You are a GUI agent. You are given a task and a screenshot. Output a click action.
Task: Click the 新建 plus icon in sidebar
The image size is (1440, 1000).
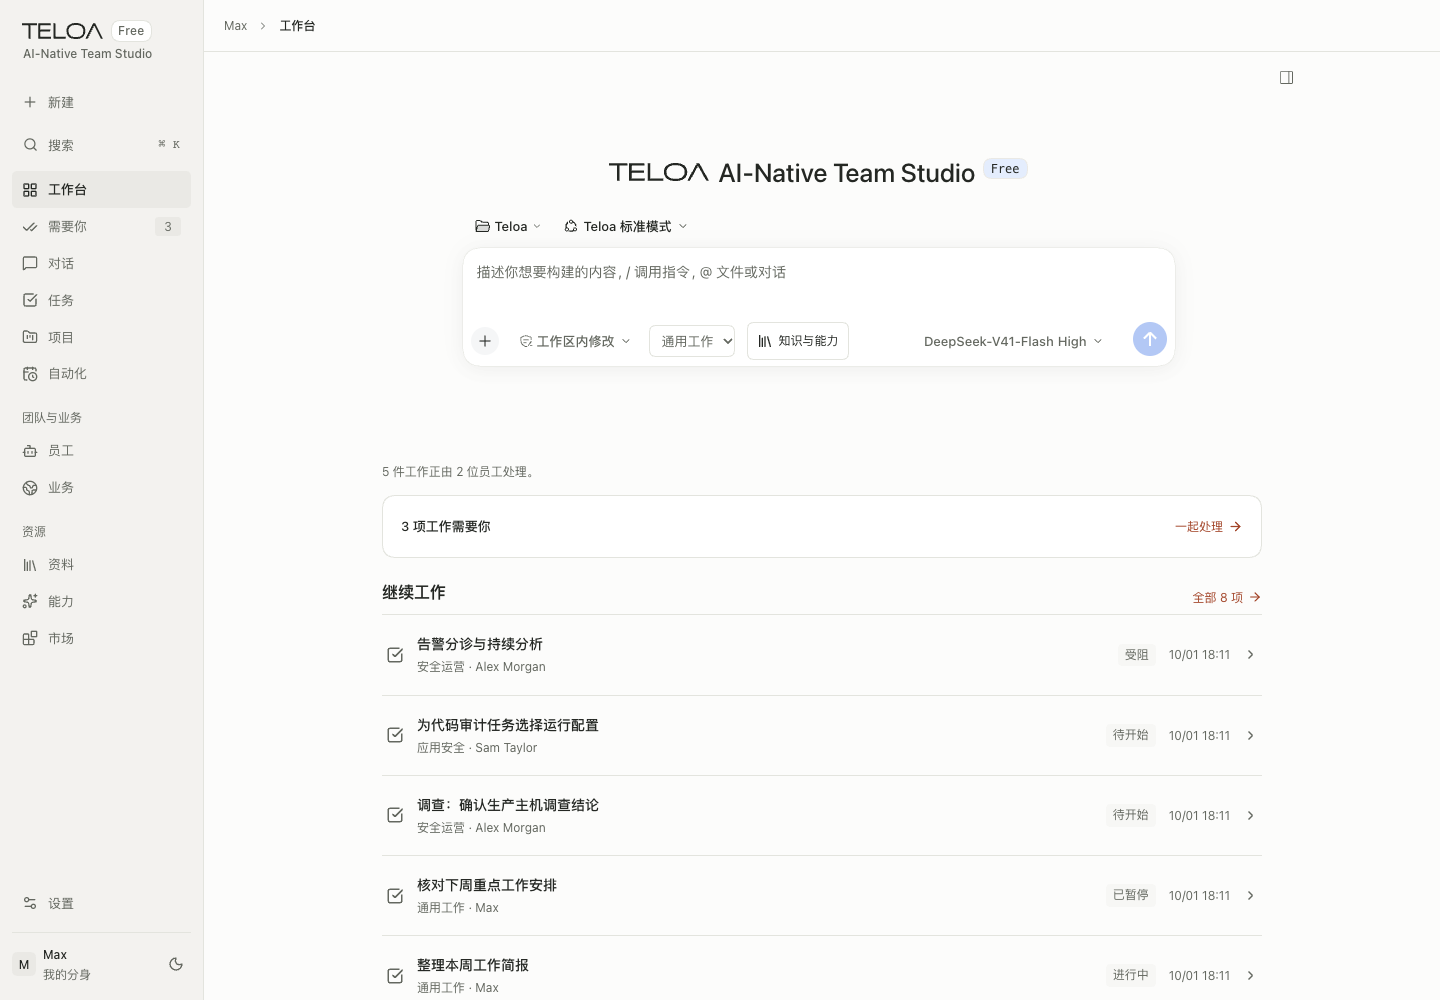pos(30,102)
